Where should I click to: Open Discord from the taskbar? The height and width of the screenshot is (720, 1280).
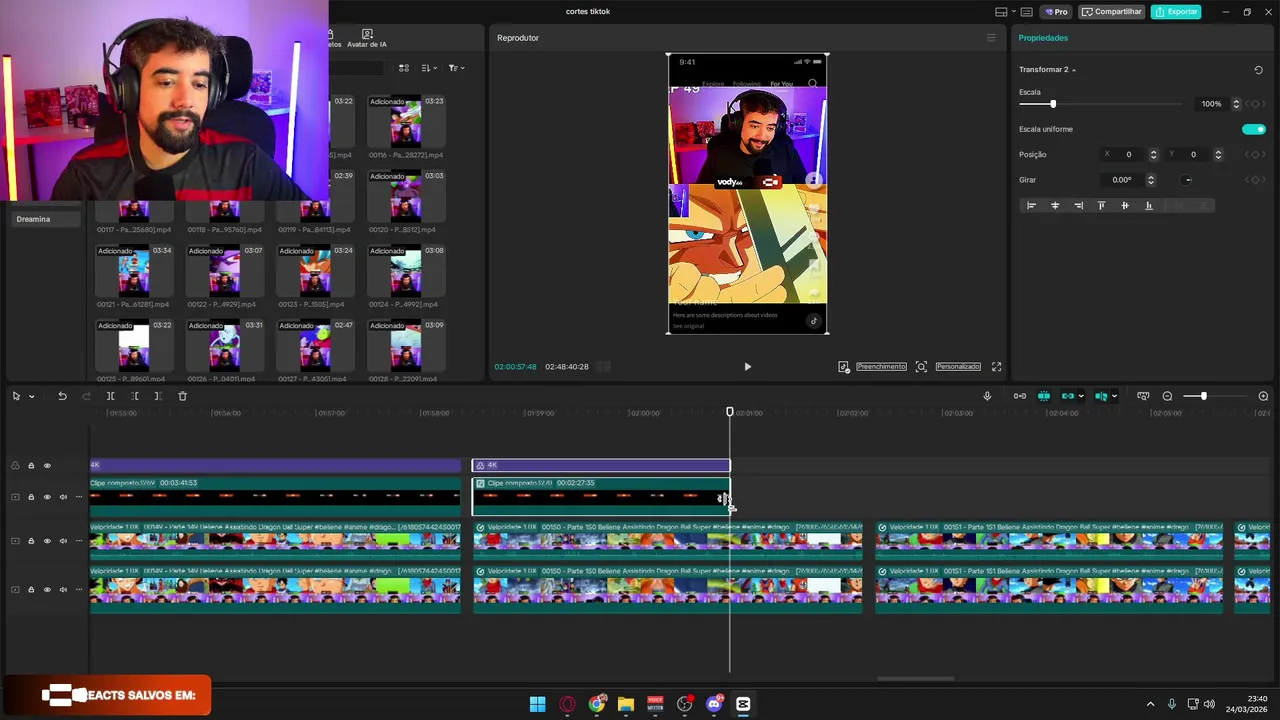(x=714, y=704)
